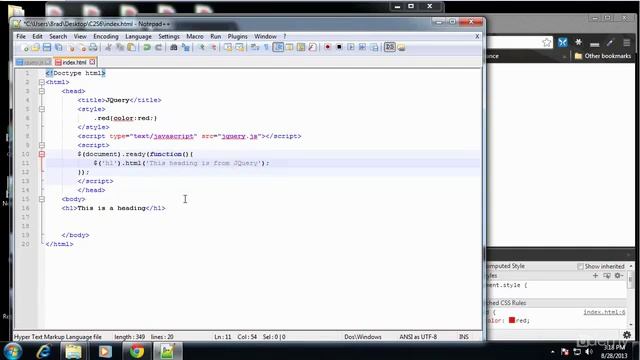Open DevTools settings gear at bottom right

(627, 335)
